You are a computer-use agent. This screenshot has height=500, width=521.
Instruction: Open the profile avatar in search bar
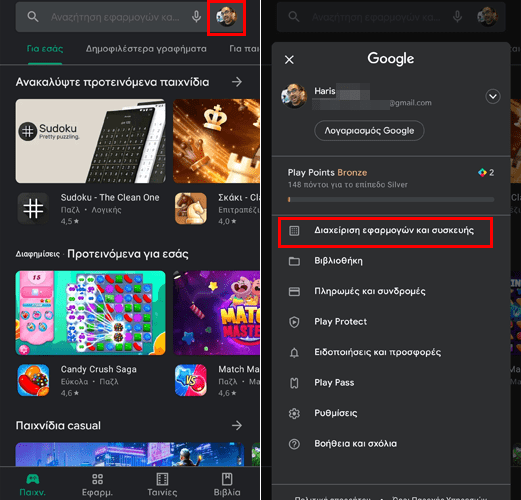point(226,17)
